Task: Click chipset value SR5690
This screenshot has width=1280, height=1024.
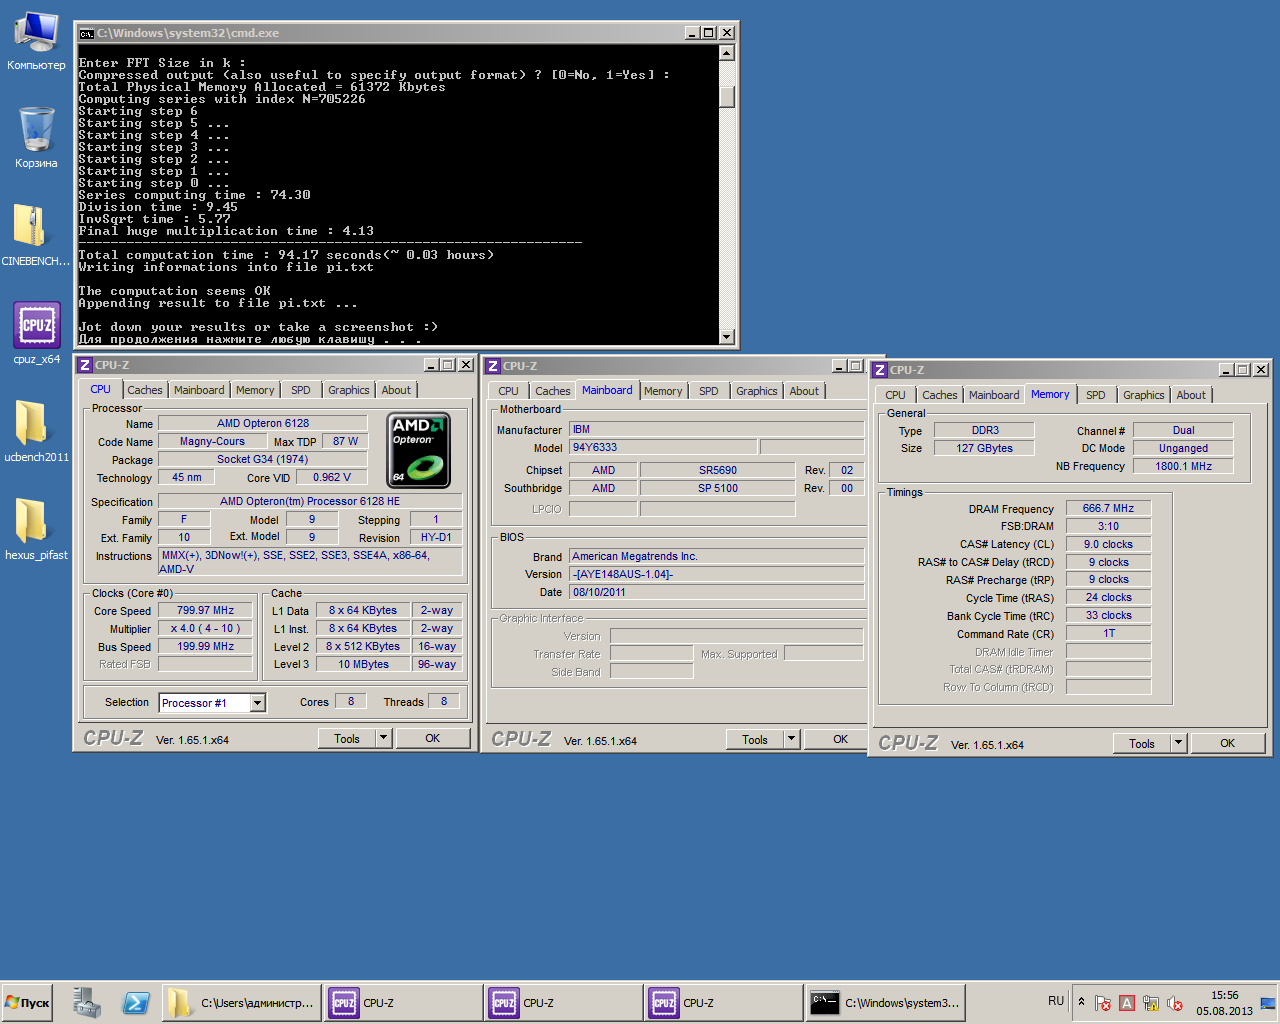Action: (x=718, y=470)
